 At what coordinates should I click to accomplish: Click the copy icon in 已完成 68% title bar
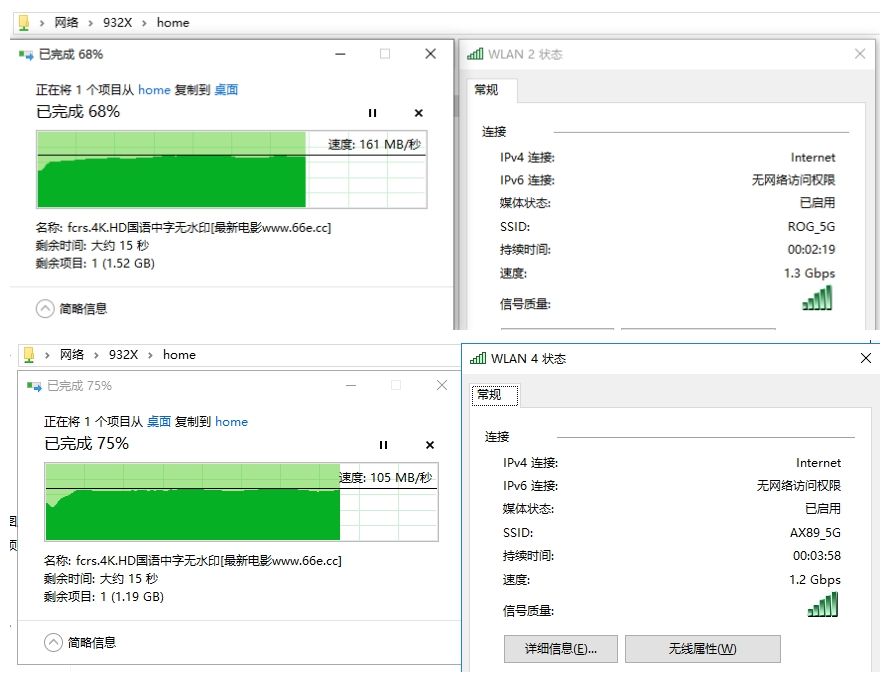[x=26, y=54]
